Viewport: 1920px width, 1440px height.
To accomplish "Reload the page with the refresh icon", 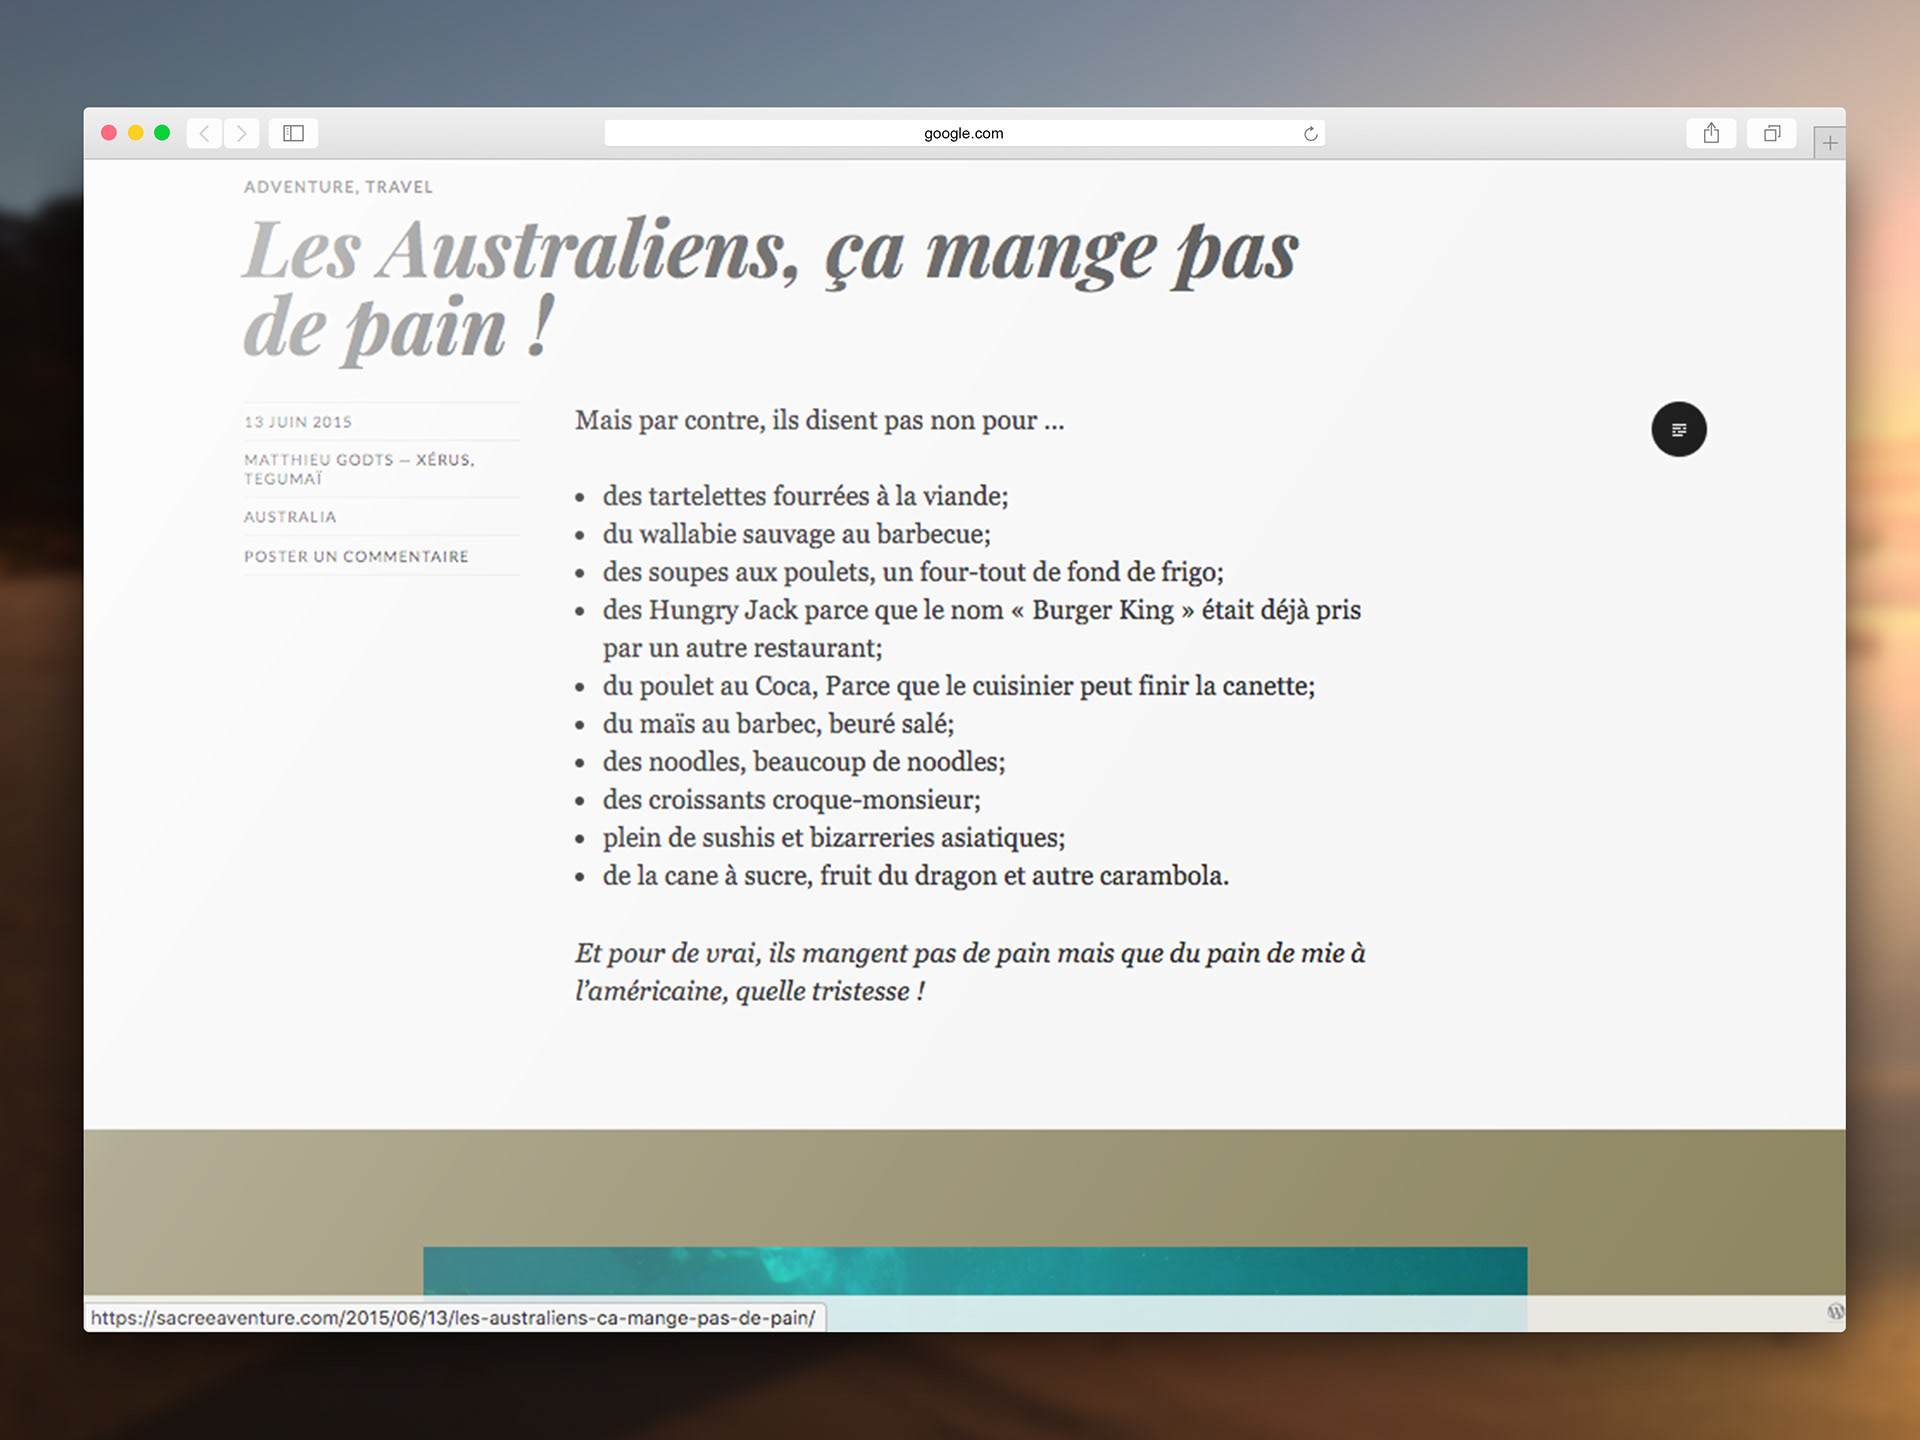I will point(1310,134).
